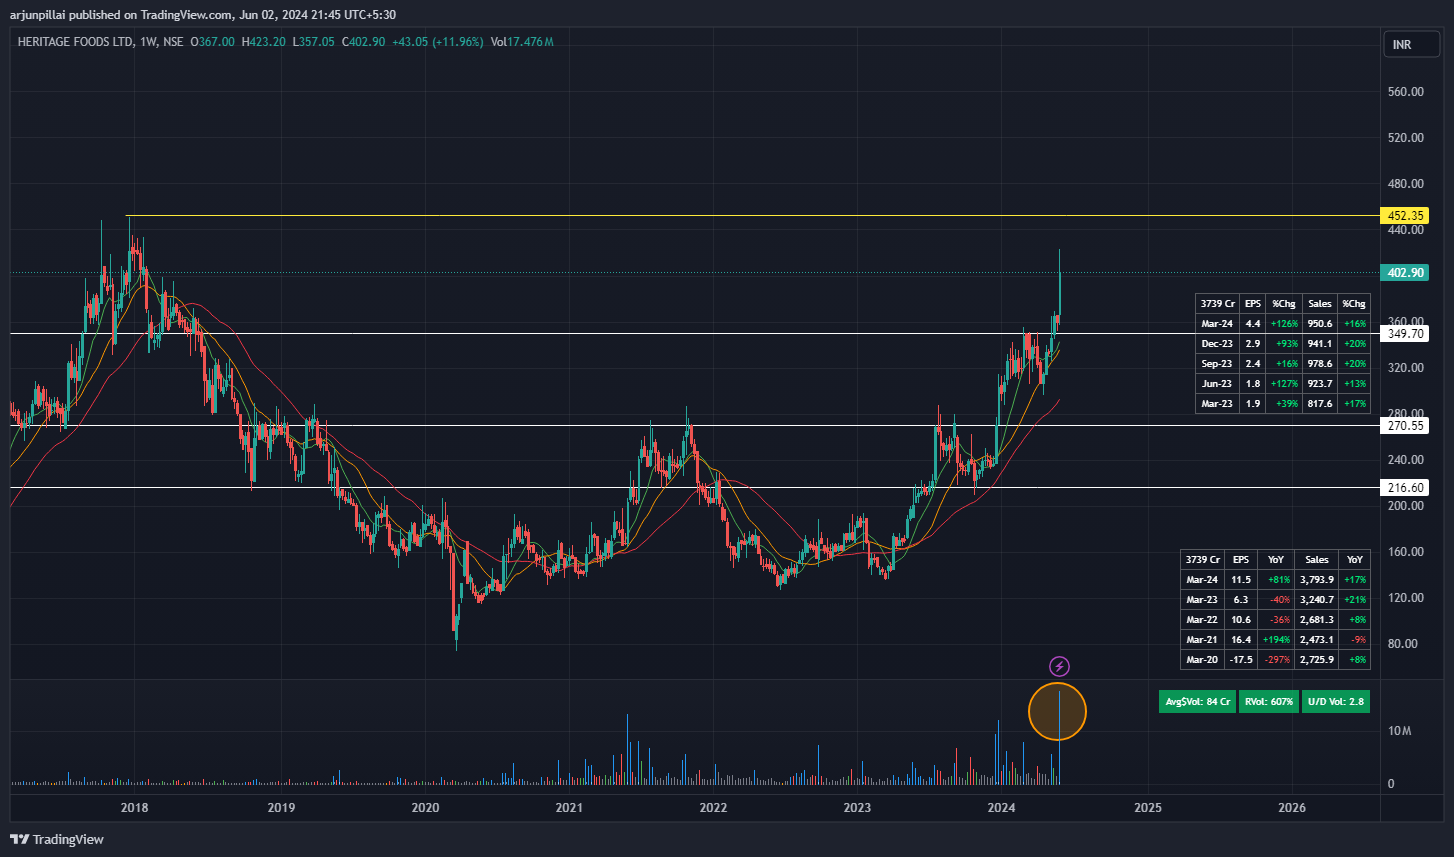The width and height of the screenshot is (1454, 857).
Task: Click the 349.70 price line label
Action: [x=1404, y=333]
